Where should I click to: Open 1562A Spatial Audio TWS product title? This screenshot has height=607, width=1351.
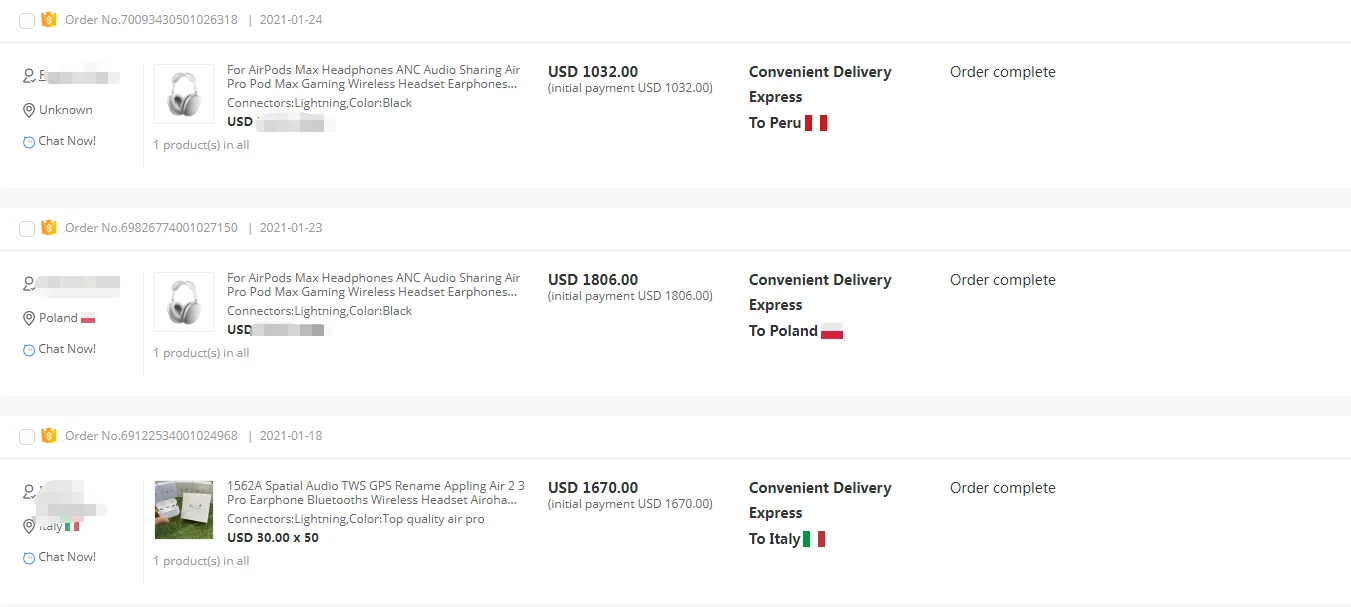pyautogui.click(x=375, y=493)
